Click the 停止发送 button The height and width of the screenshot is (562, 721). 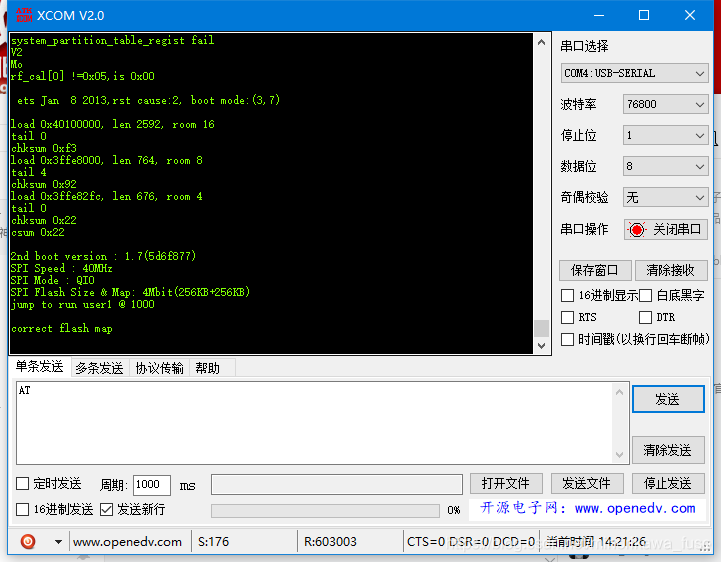668,483
